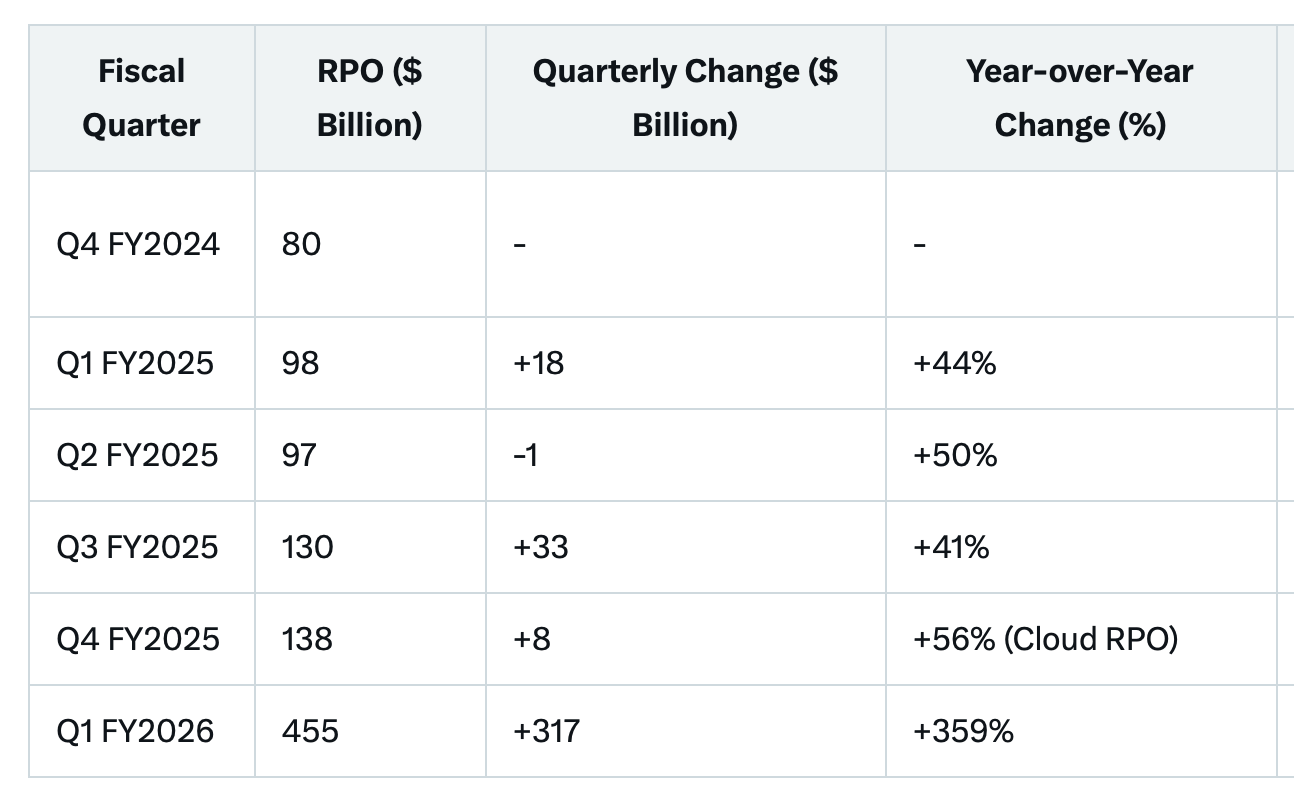Click the Fiscal Quarter column header
This screenshot has width=1294, height=796.
141,98
